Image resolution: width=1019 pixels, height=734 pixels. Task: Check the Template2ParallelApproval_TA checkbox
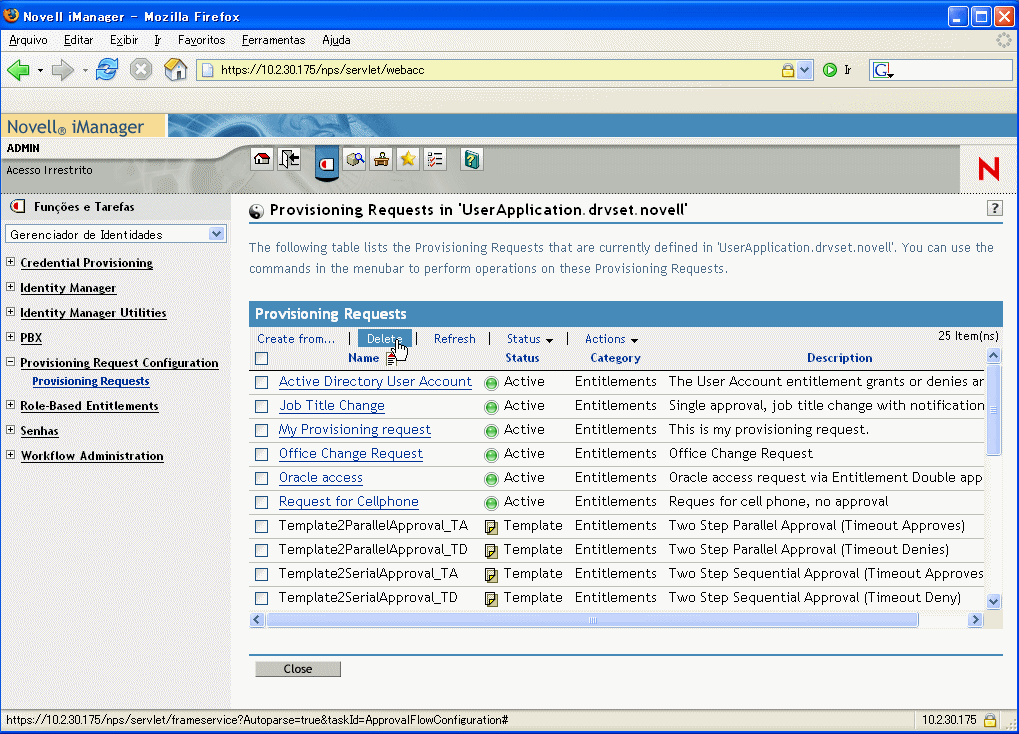(x=261, y=526)
